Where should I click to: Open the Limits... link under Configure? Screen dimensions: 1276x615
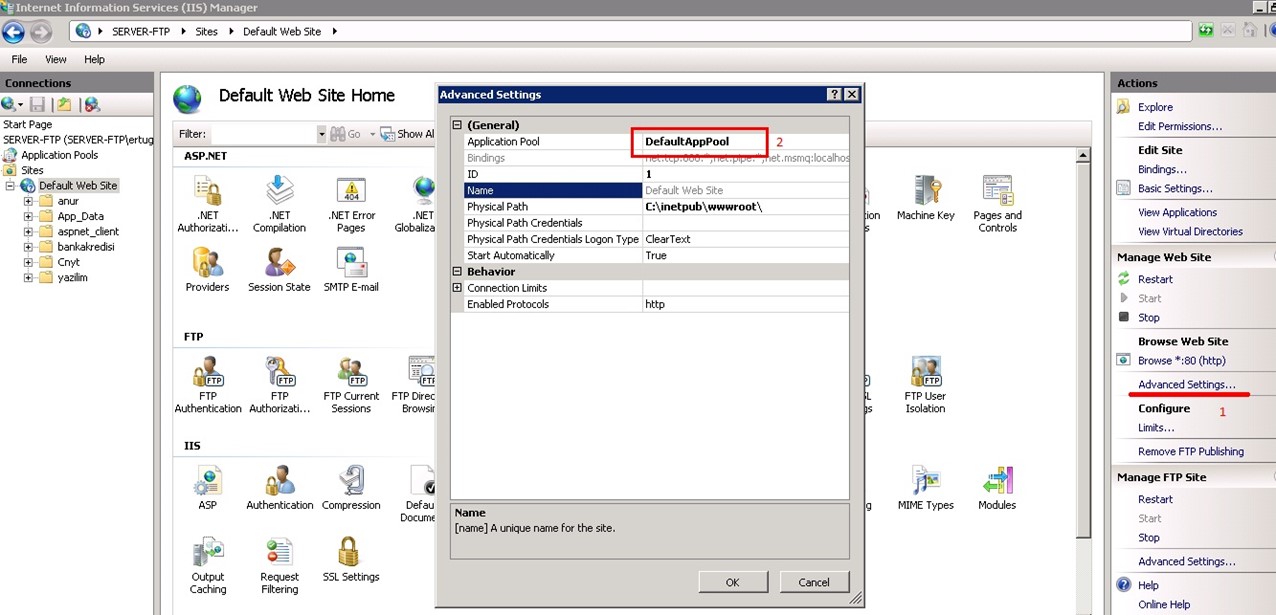coord(1156,427)
